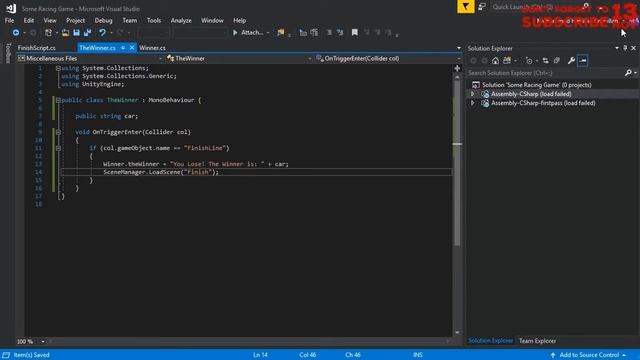Start debugging with Attach play button
Image resolution: width=640 pixels, height=360 pixels.
(x=248, y=33)
